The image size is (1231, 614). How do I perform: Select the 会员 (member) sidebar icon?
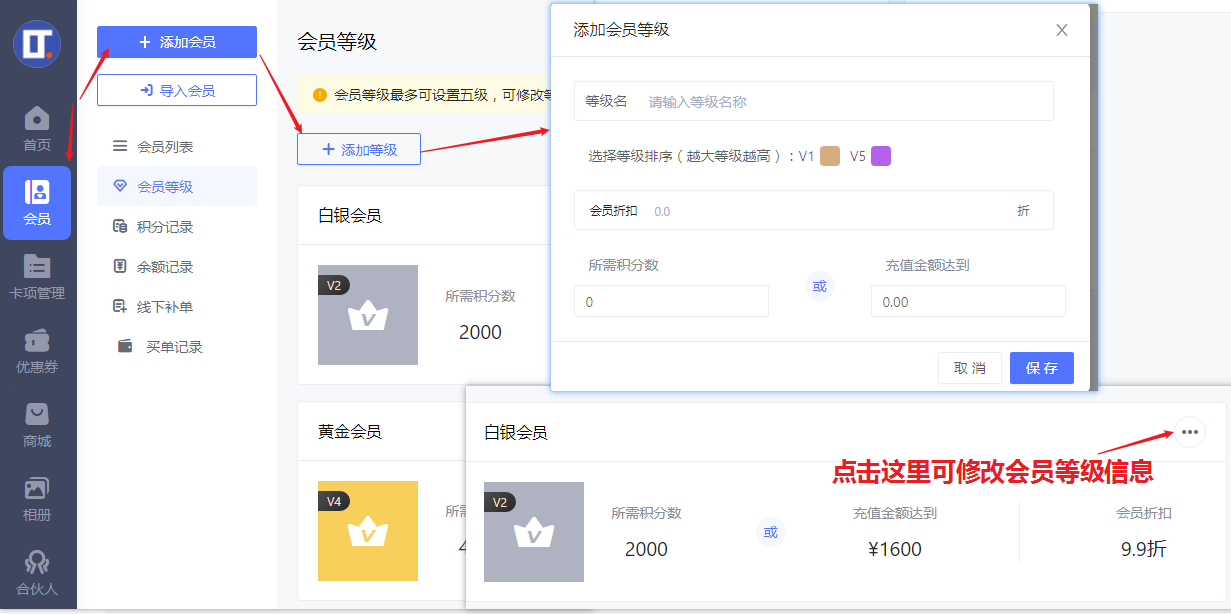[37, 203]
